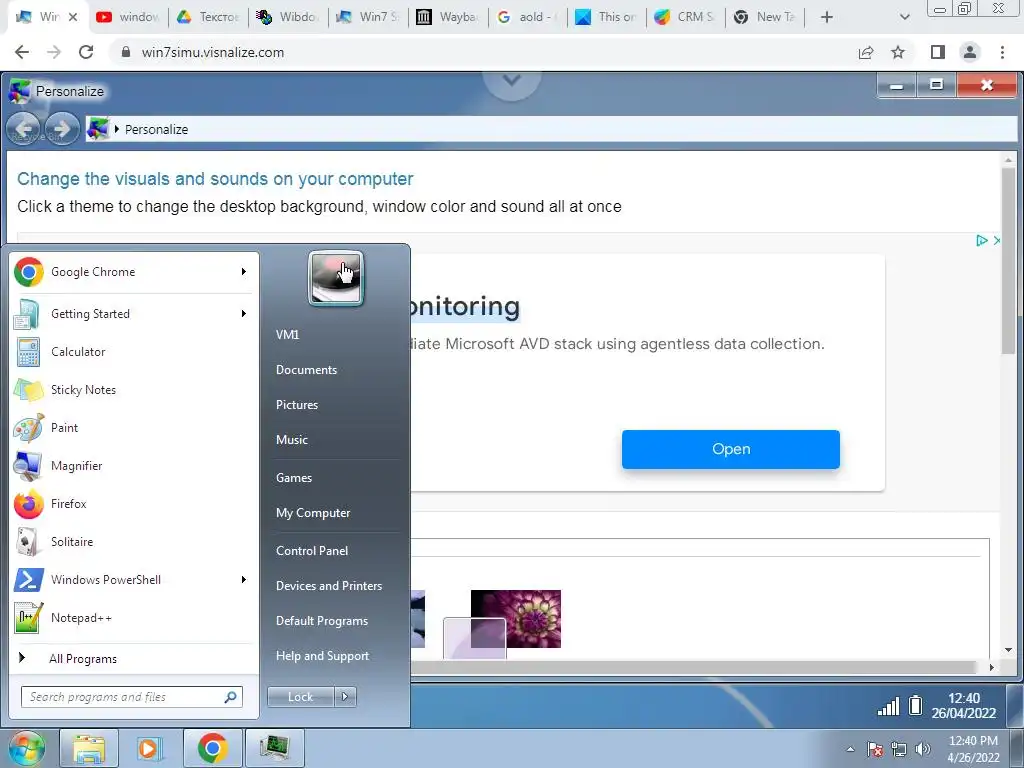Click the signal bars icon in upper taskbar

(888, 706)
